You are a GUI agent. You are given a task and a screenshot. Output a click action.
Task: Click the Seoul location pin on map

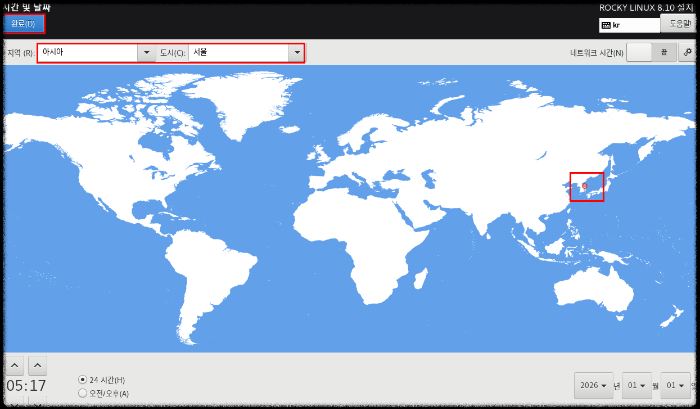pyautogui.click(x=584, y=186)
